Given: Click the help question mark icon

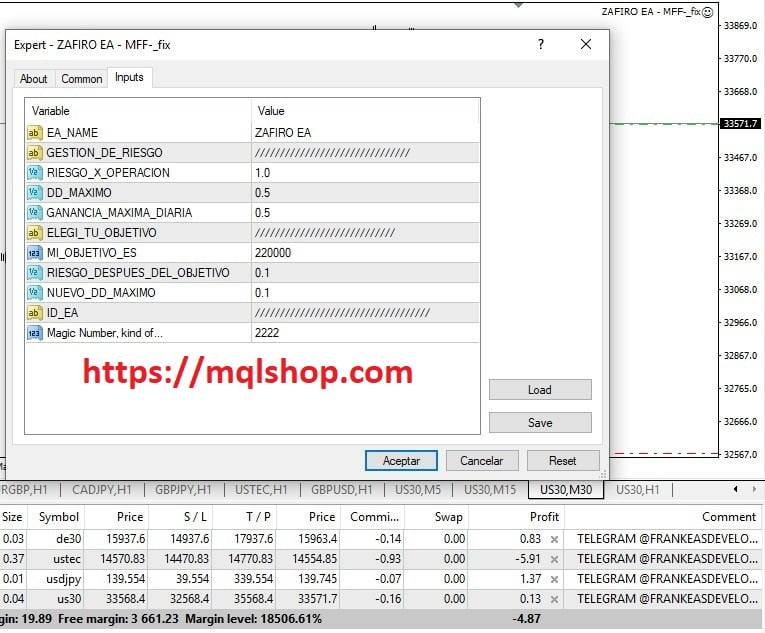Looking at the screenshot, I should coord(541,44).
